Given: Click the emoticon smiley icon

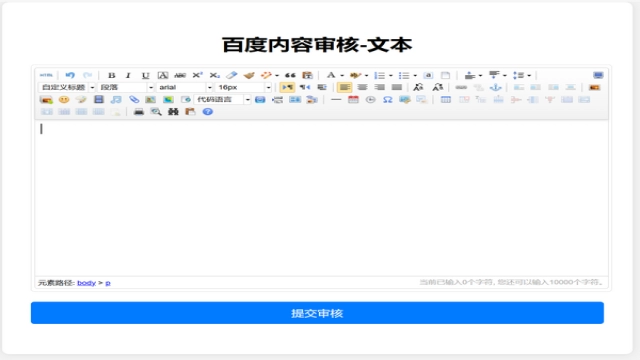Looking at the screenshot, I should point(64,100).
